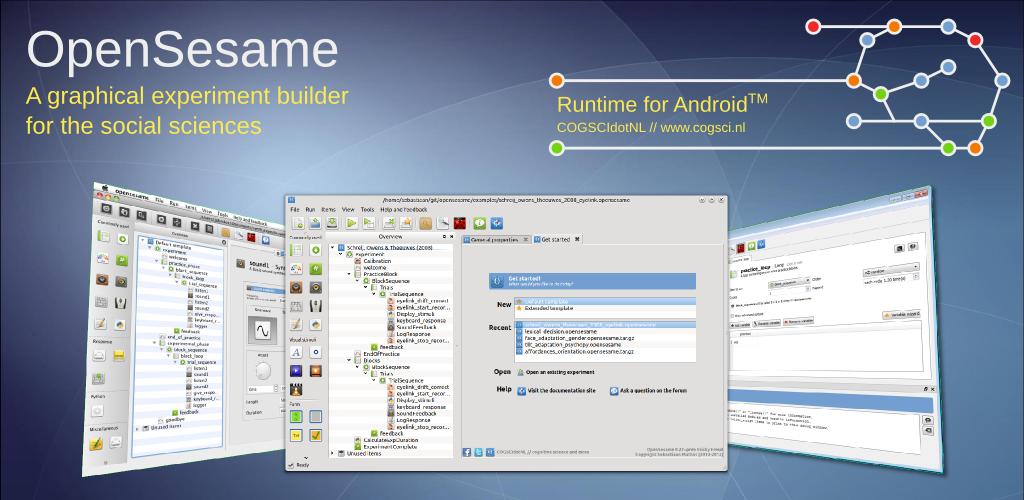Open the Run menu in center window
Screen dimensions: 1024x500
[x=310, y=210]
